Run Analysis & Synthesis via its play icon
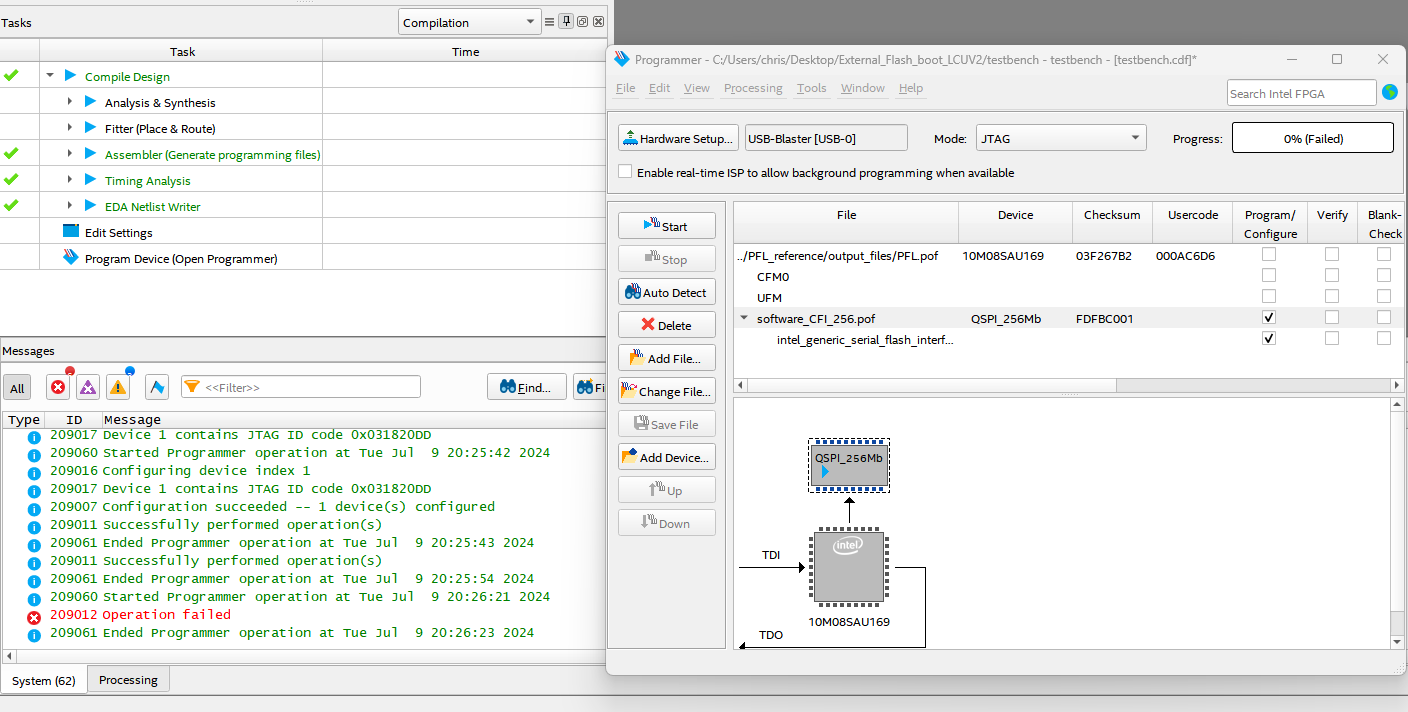The image size is (1408, 712). pos(90,102)
